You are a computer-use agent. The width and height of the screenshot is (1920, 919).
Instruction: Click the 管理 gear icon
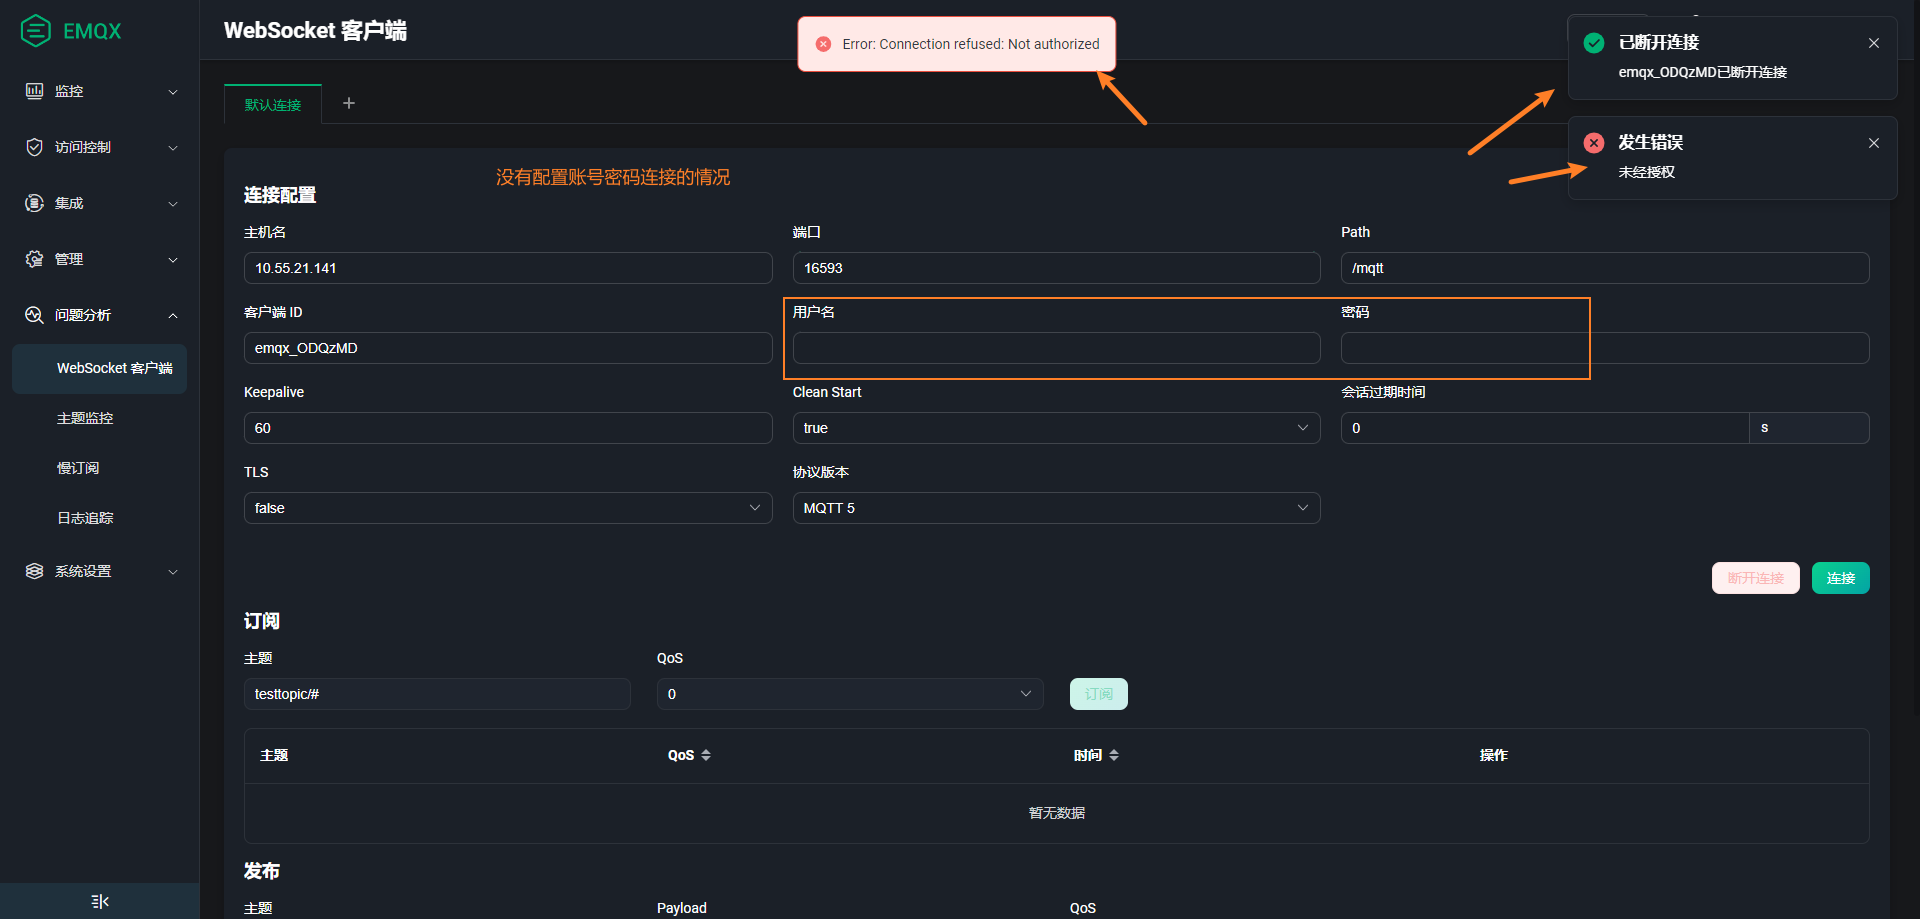[x=34, y=259]
